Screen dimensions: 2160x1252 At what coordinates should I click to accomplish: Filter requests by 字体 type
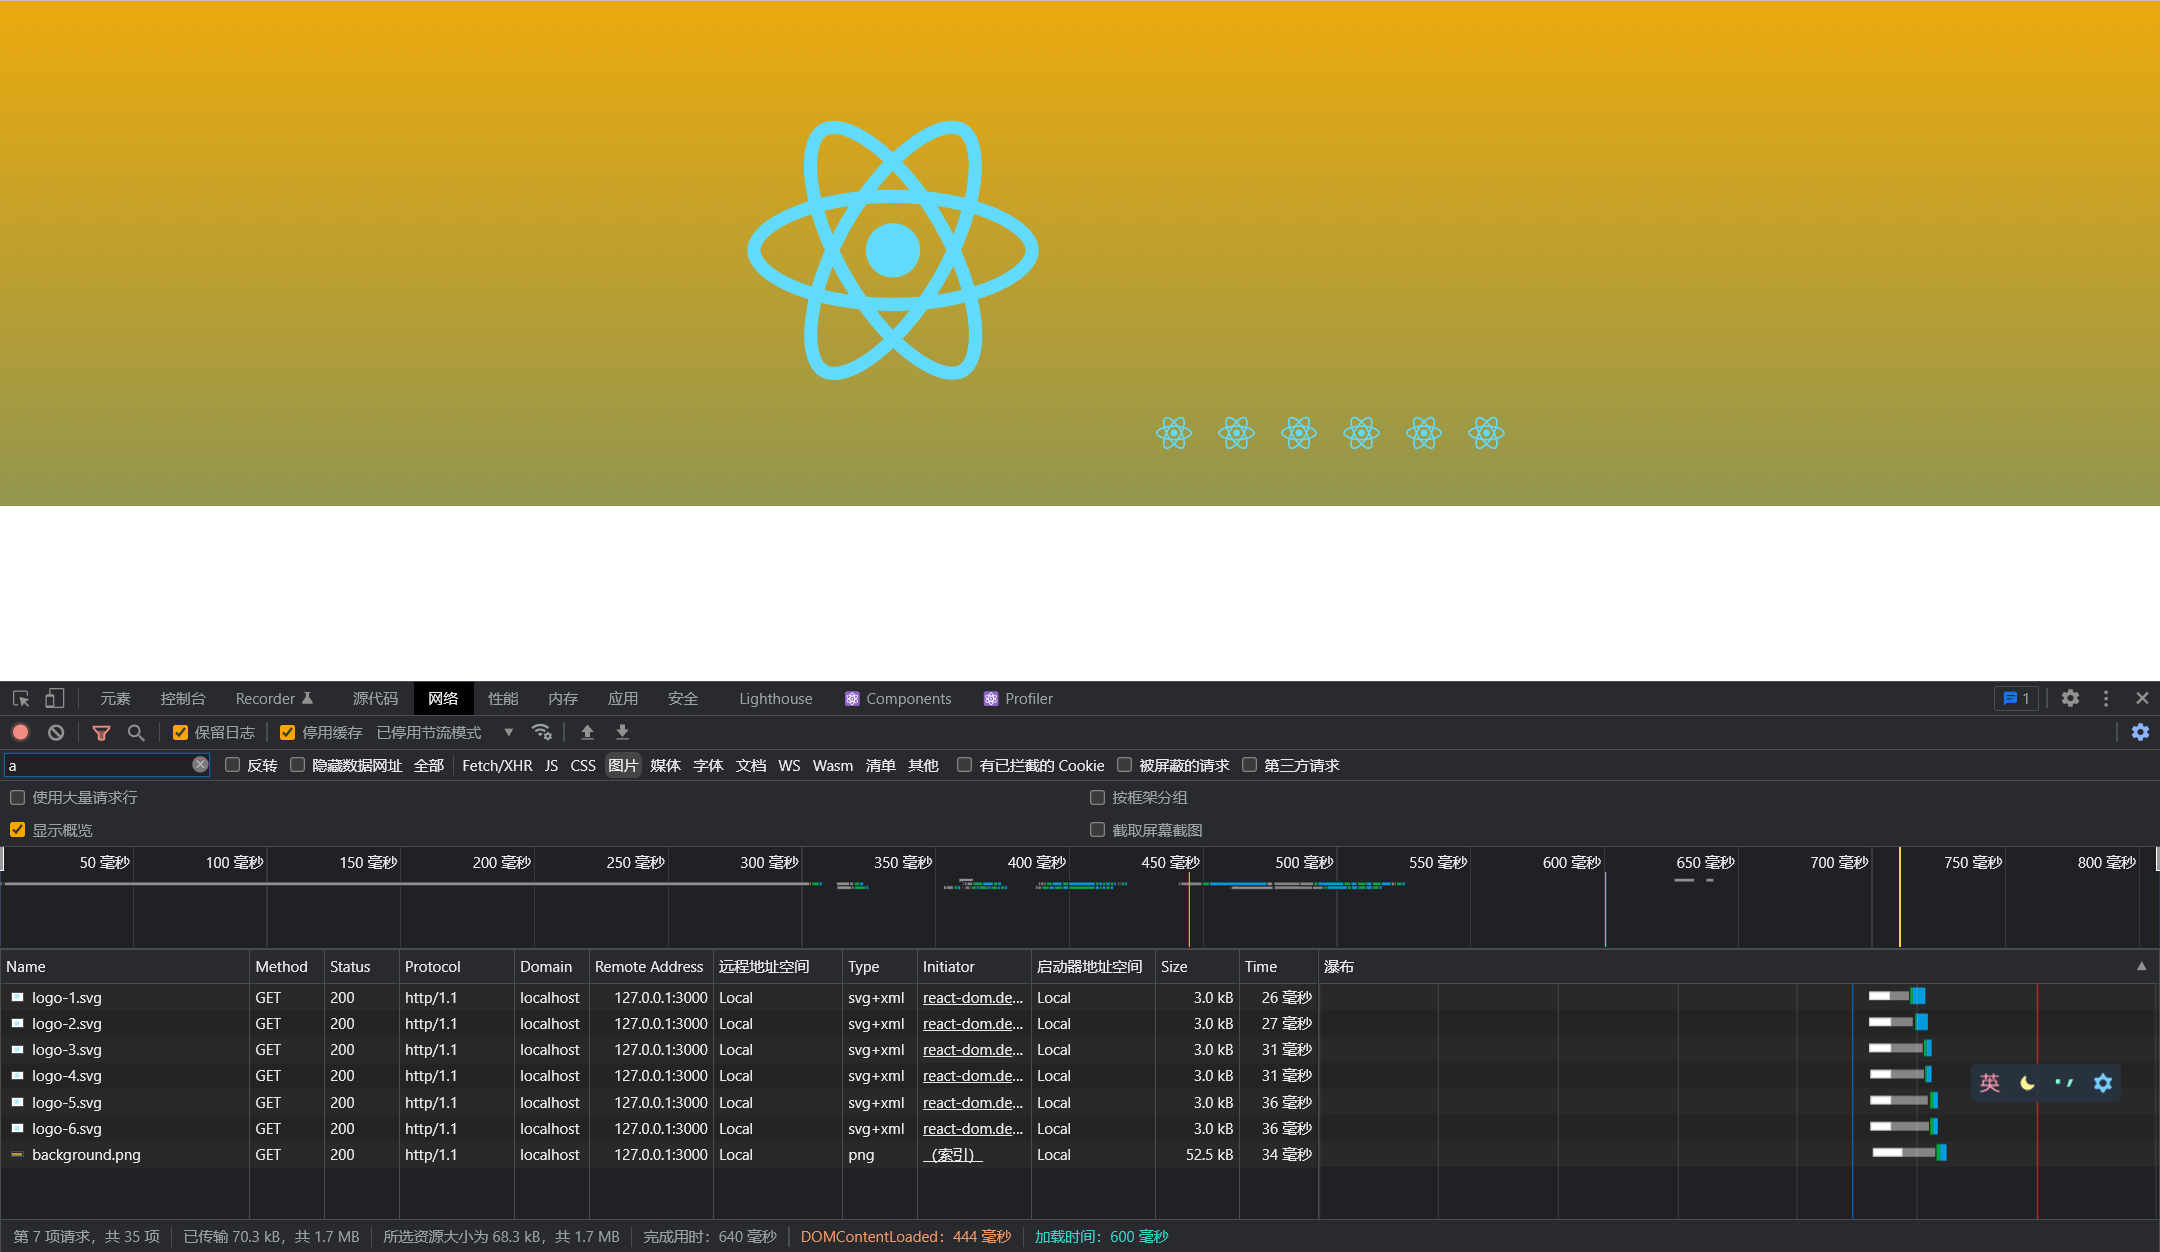pos(708,765)
